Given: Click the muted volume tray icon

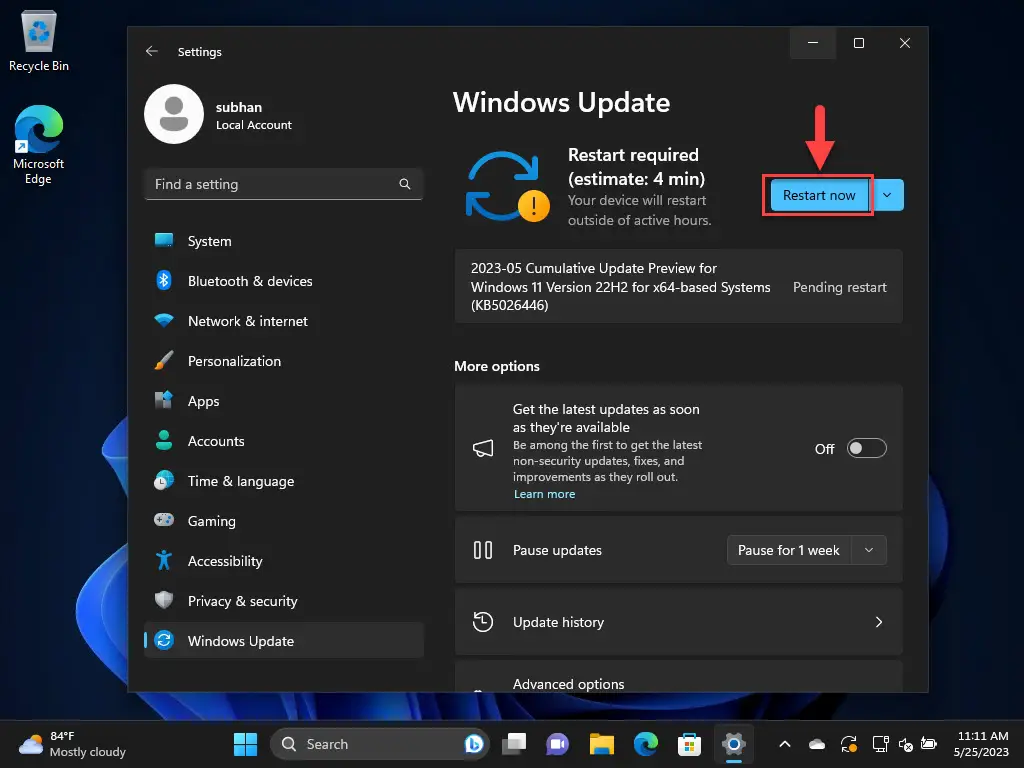Looking at the screenshot, I should [x=906, y=744].
